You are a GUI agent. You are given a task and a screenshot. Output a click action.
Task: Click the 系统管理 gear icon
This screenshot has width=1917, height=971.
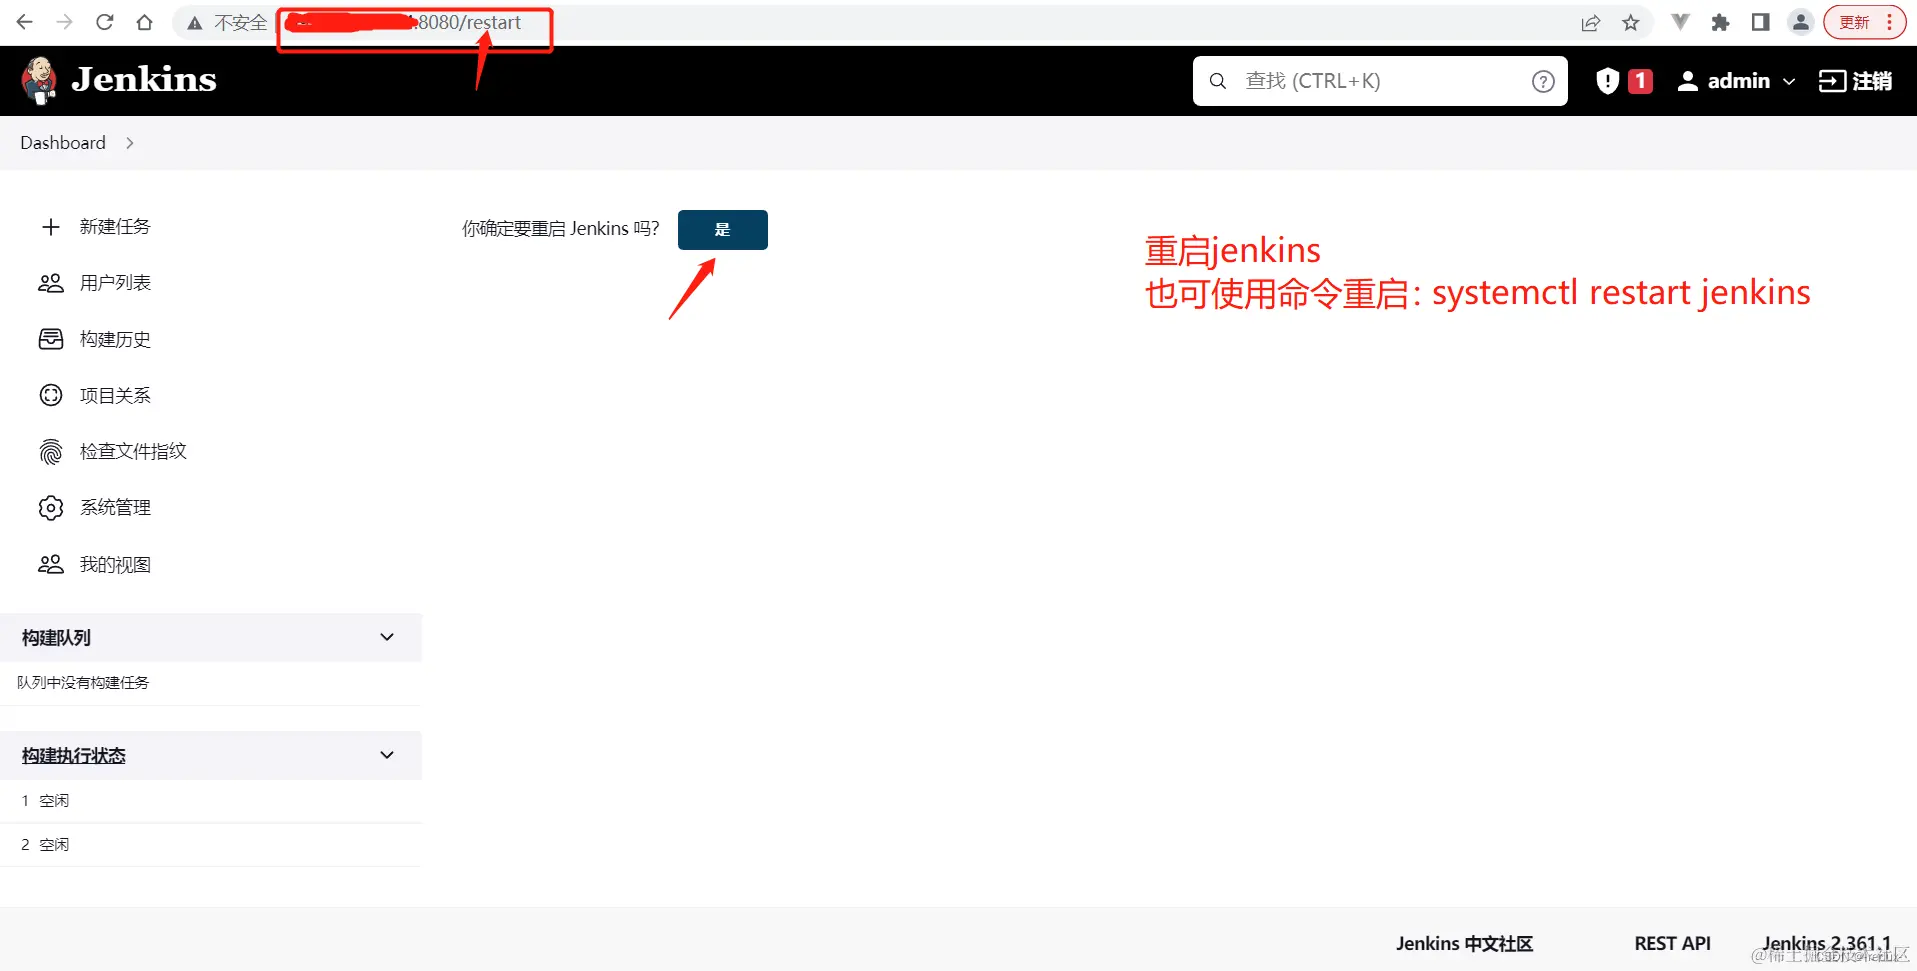point(51,508)
